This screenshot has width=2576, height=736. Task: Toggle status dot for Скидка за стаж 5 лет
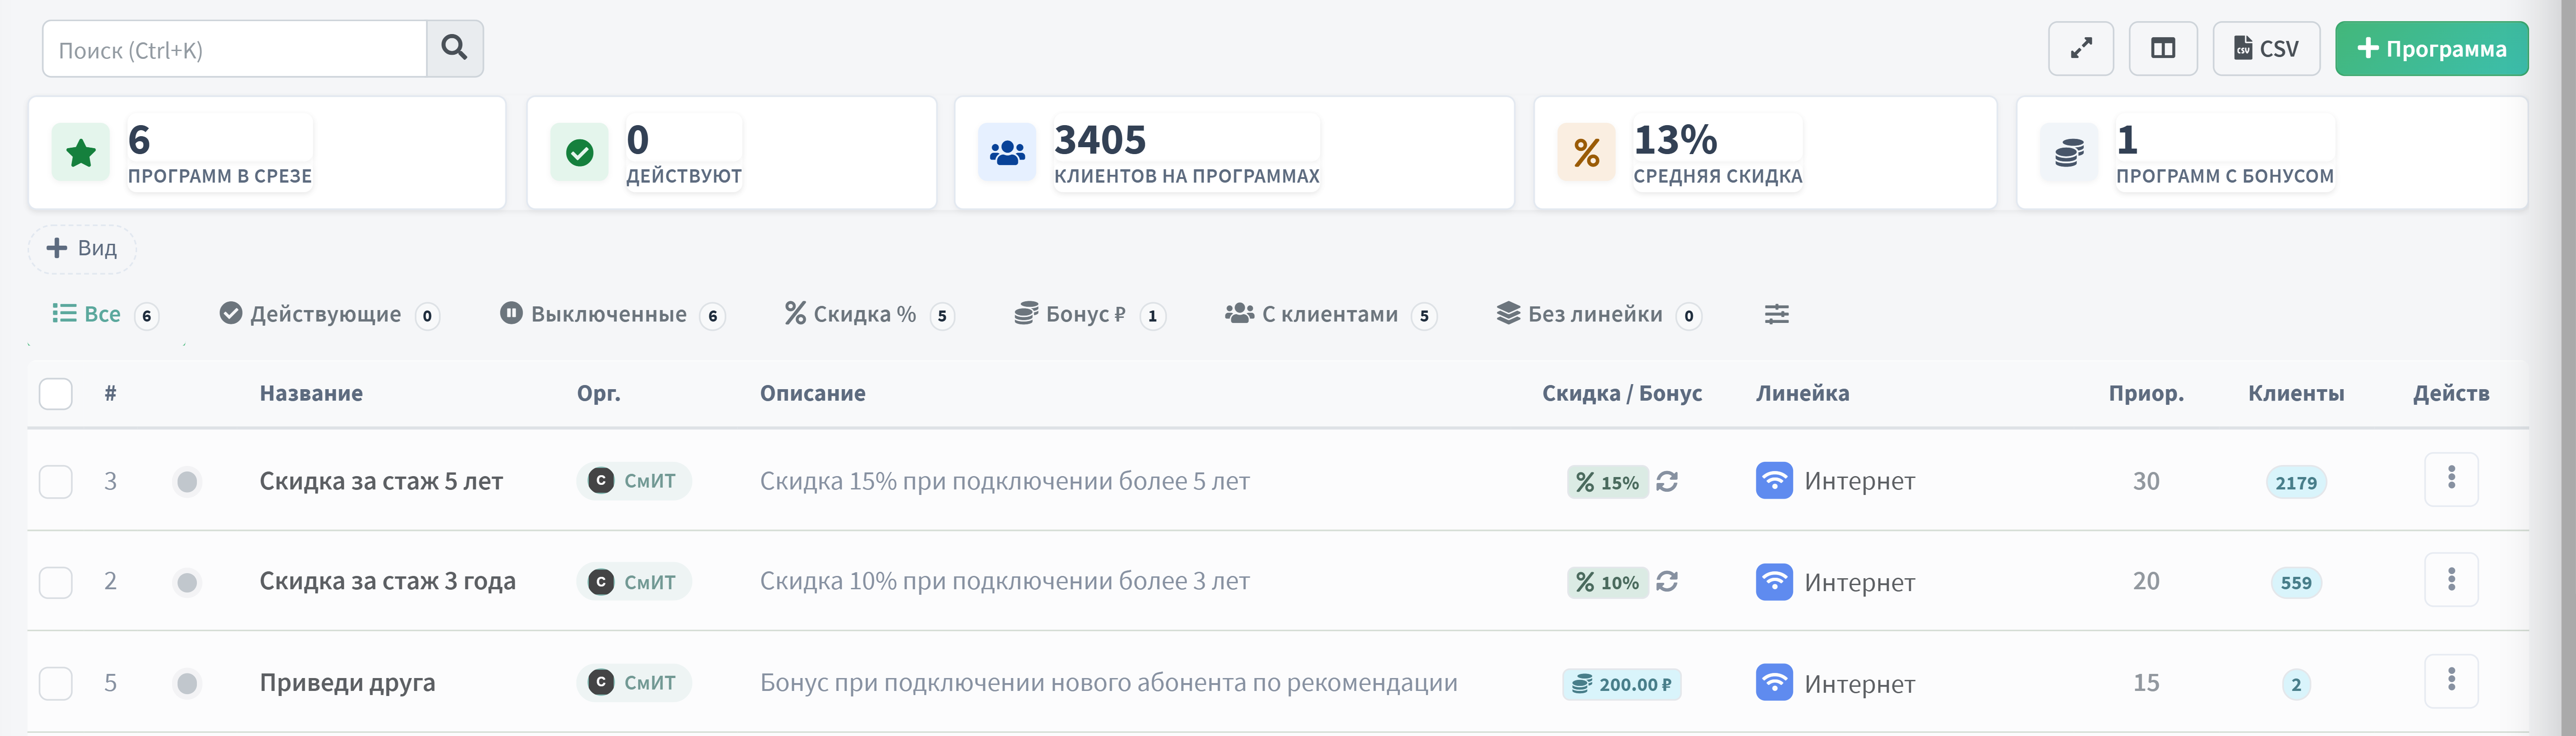coord(187,482)
